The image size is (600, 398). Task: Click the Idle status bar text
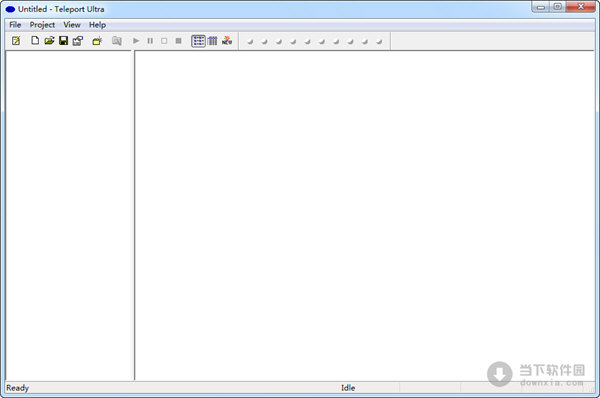coord(348,388)
